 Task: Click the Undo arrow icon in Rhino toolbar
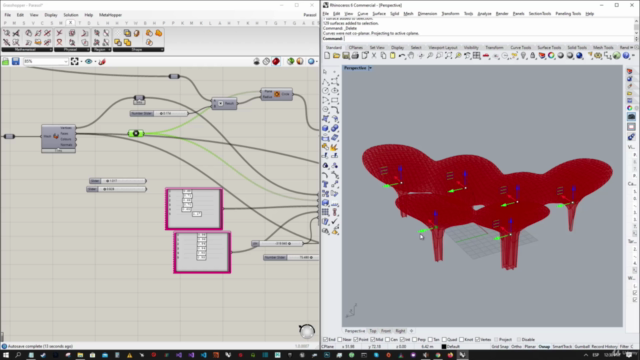402,56
